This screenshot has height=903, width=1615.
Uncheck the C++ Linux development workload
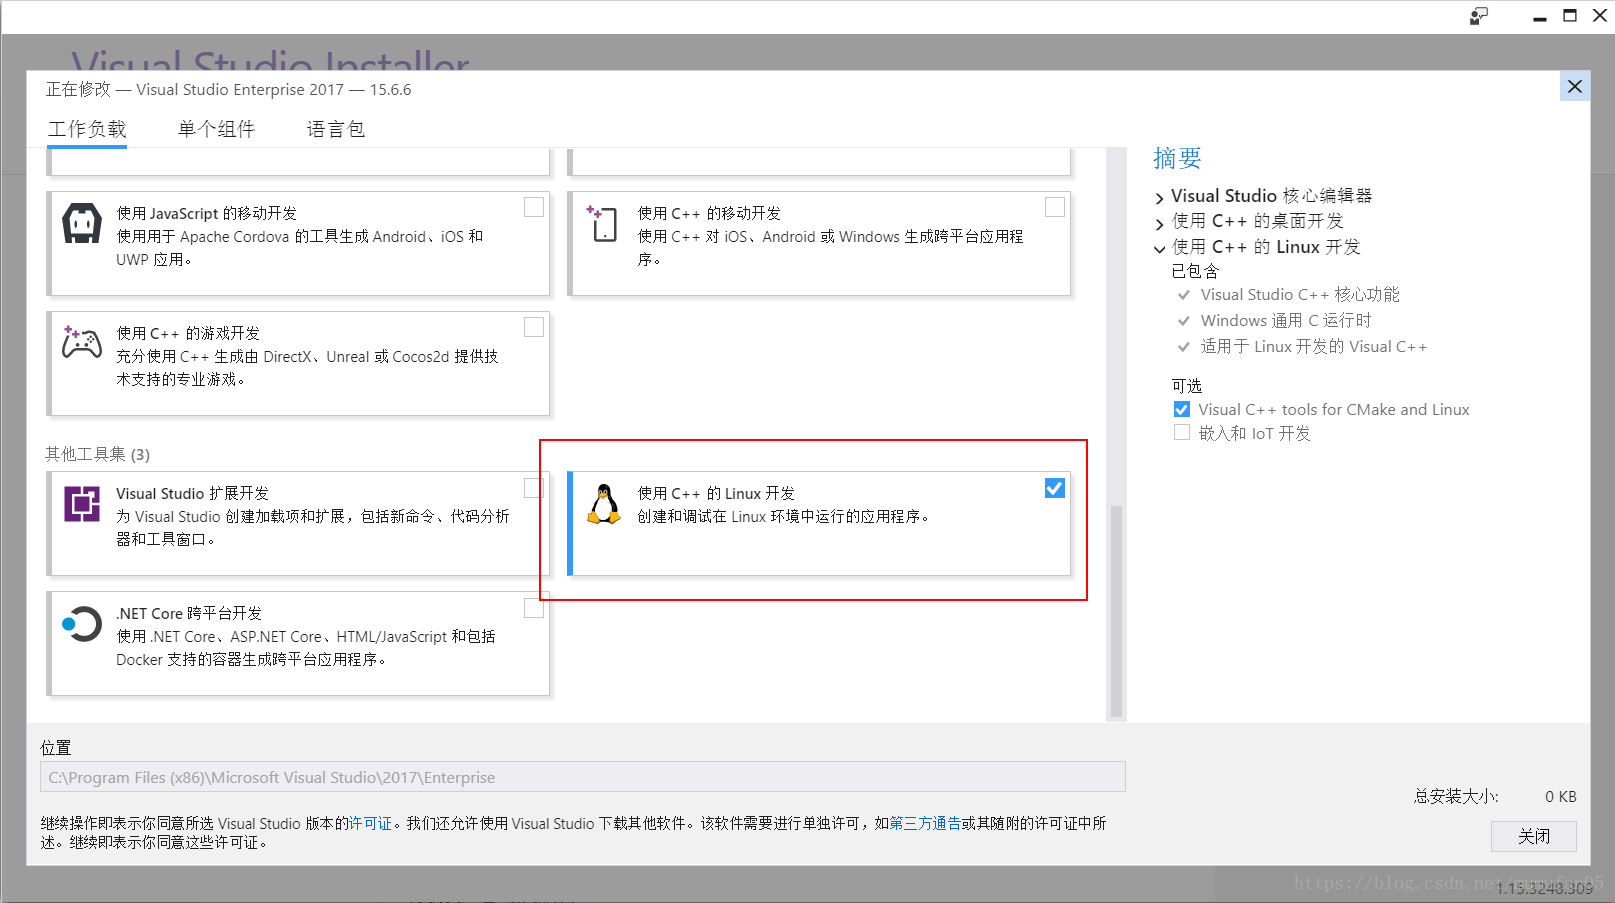click(x=1055, y=488)
